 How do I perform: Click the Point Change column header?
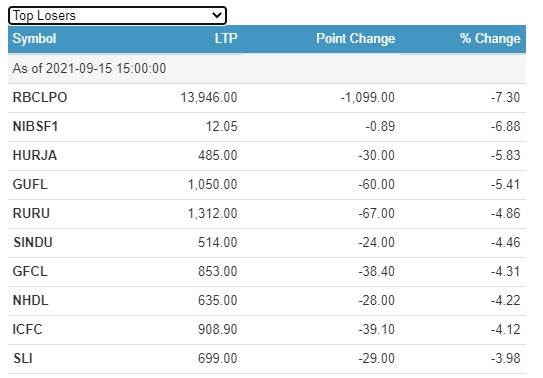[355, 38]
